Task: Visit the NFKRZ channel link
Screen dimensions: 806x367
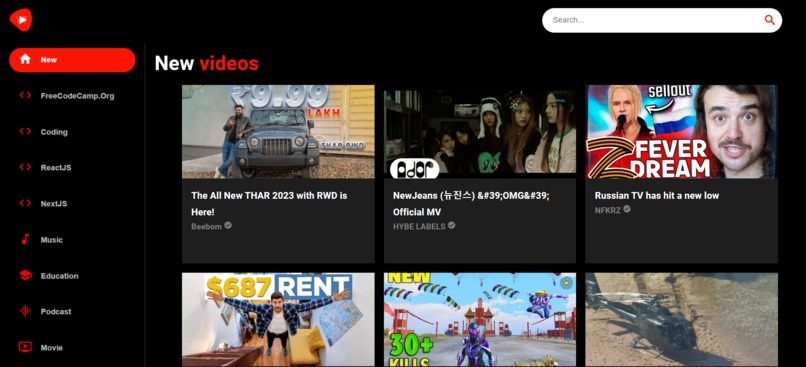Action: point(608,210)
